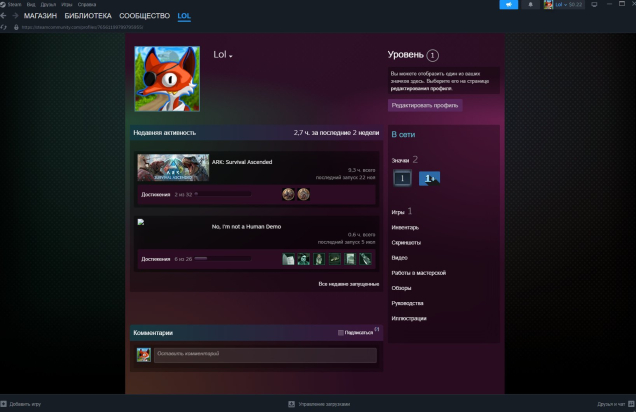
Task: Open the level 1 badge icon
Action: pos(401,178)
